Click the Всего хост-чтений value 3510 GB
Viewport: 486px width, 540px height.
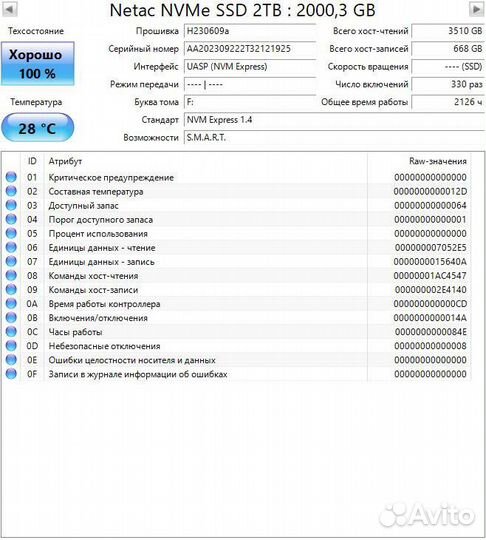click(448, 31)
